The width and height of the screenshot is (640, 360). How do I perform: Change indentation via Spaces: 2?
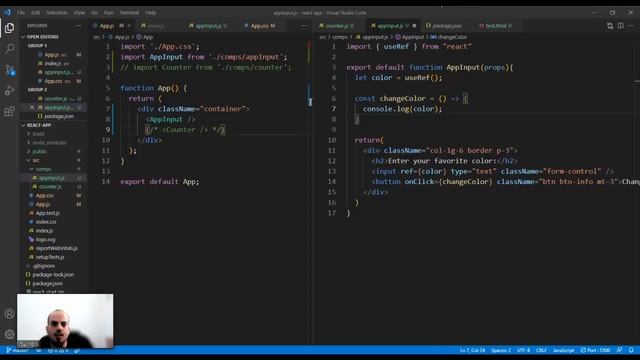pyautogui.click(x=501, y=350)
